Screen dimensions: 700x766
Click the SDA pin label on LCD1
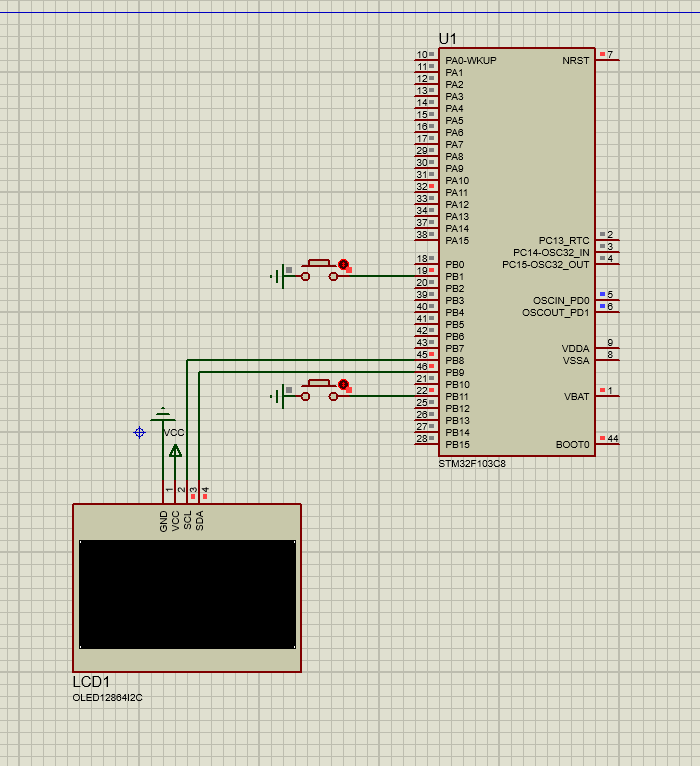pos(199,521)
